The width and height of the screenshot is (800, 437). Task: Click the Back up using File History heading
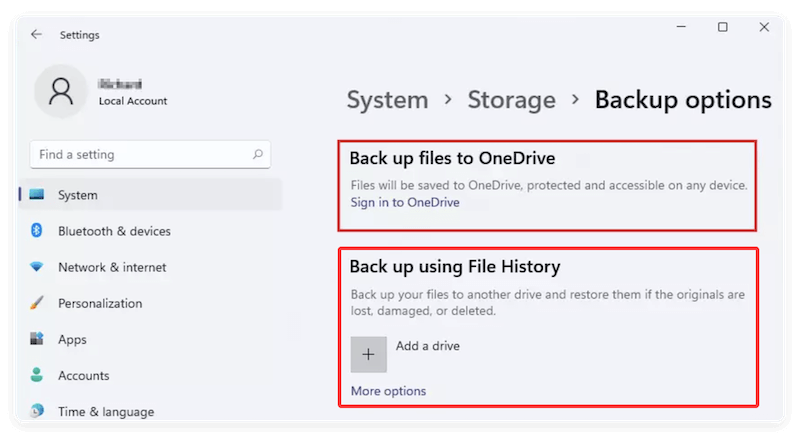click(x=455, y=266)
